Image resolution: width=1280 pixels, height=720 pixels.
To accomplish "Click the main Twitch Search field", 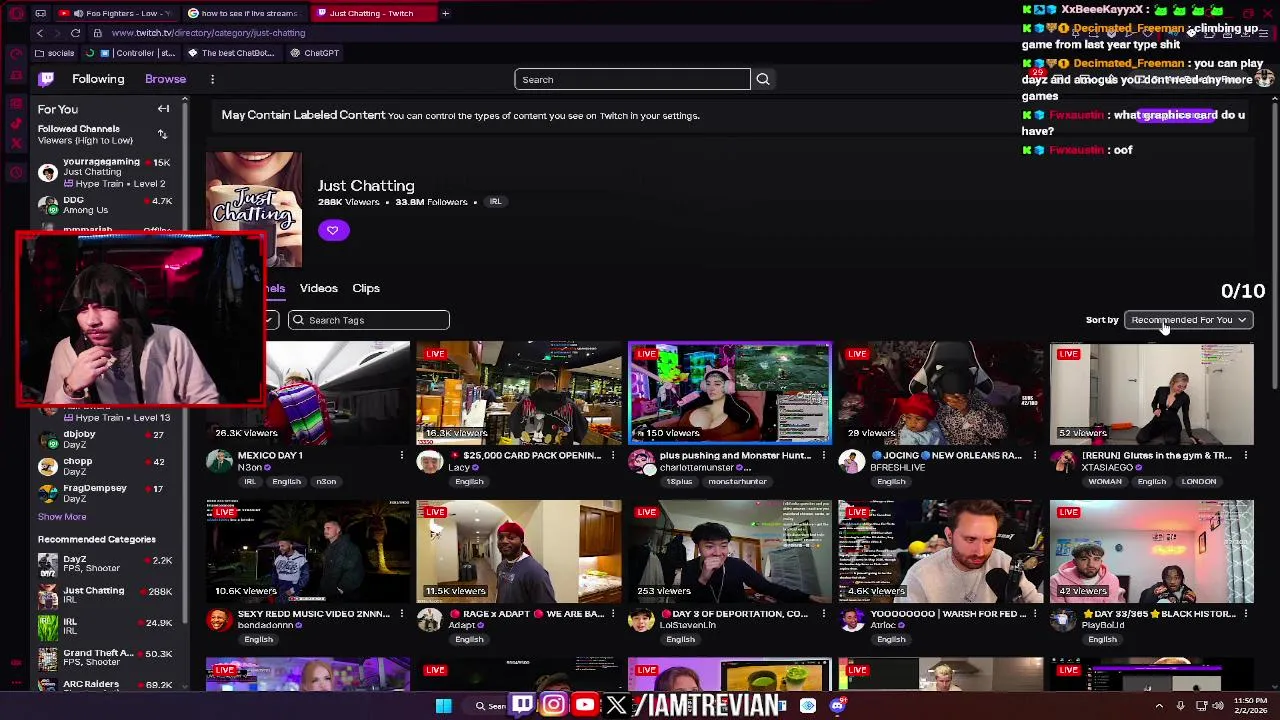I will click(x=632, y=79).
